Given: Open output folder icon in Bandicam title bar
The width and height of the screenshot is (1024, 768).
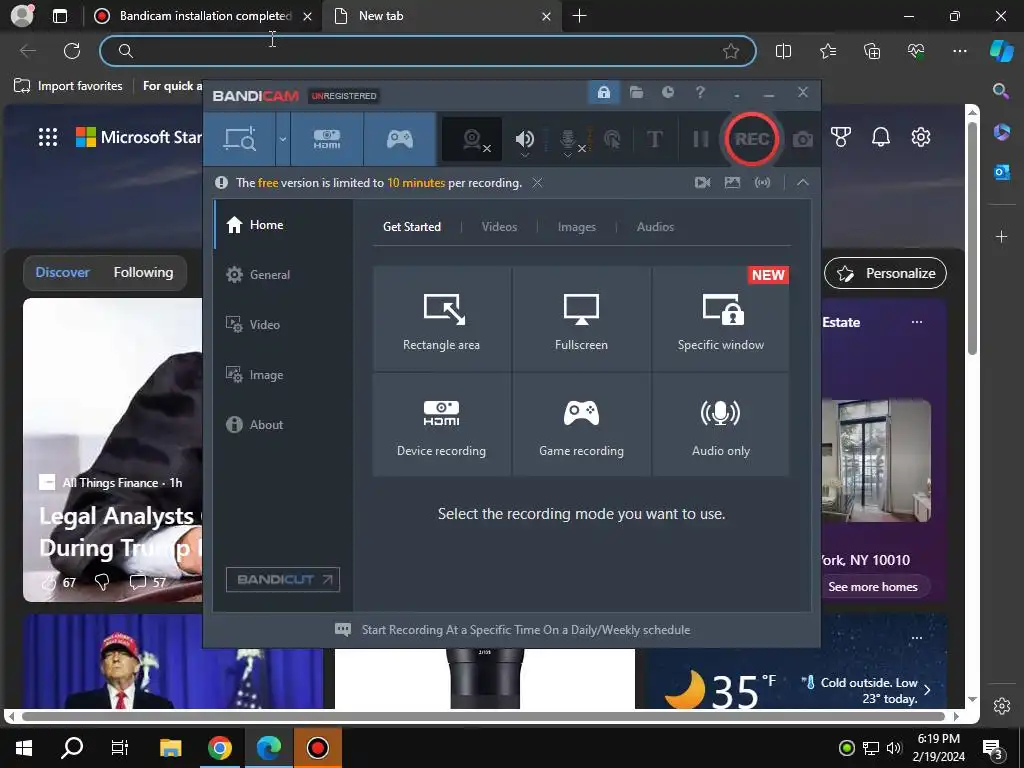Looking at the screenshot, I should (x=636, y=93).
